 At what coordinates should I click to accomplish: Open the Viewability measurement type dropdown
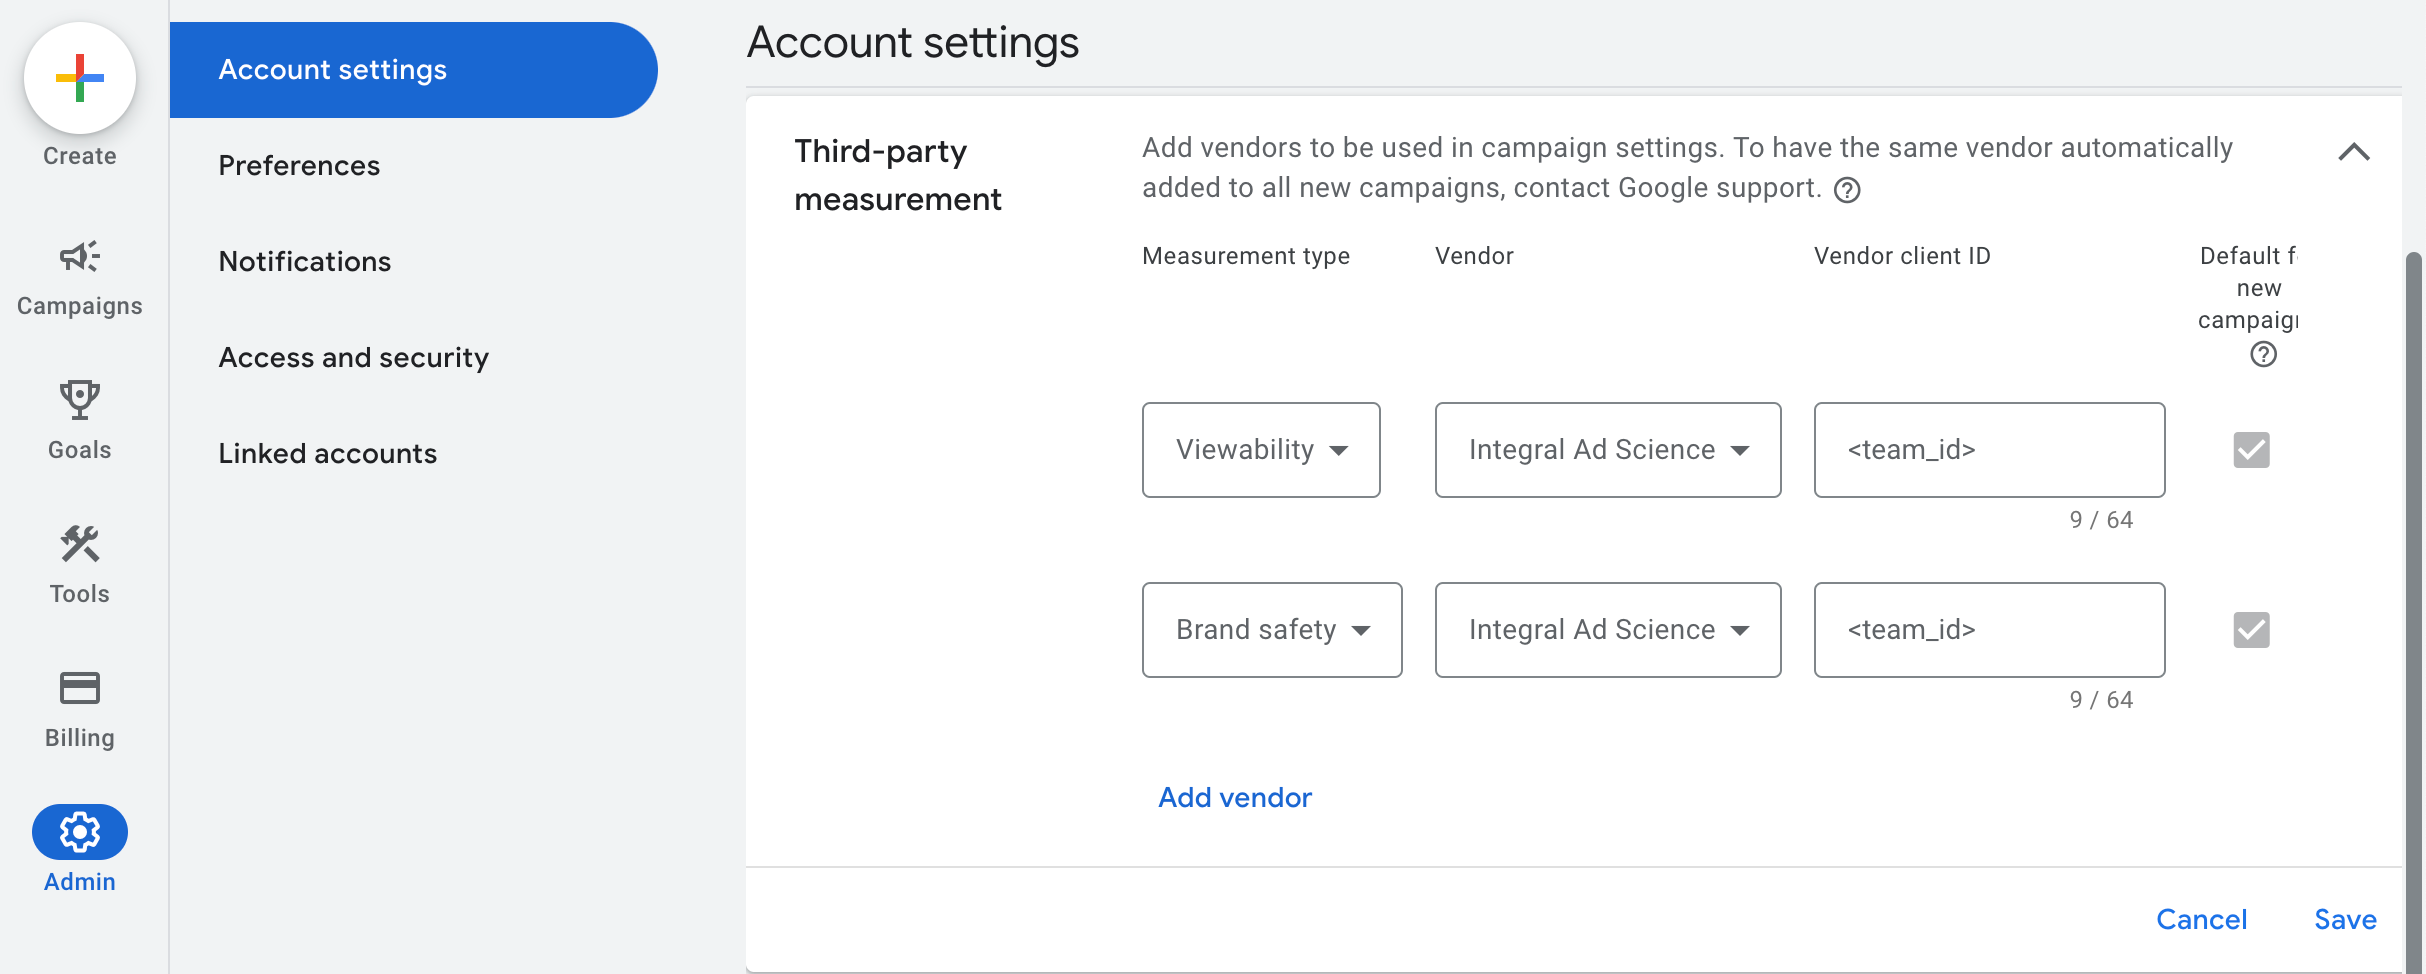pos(1261,450)
